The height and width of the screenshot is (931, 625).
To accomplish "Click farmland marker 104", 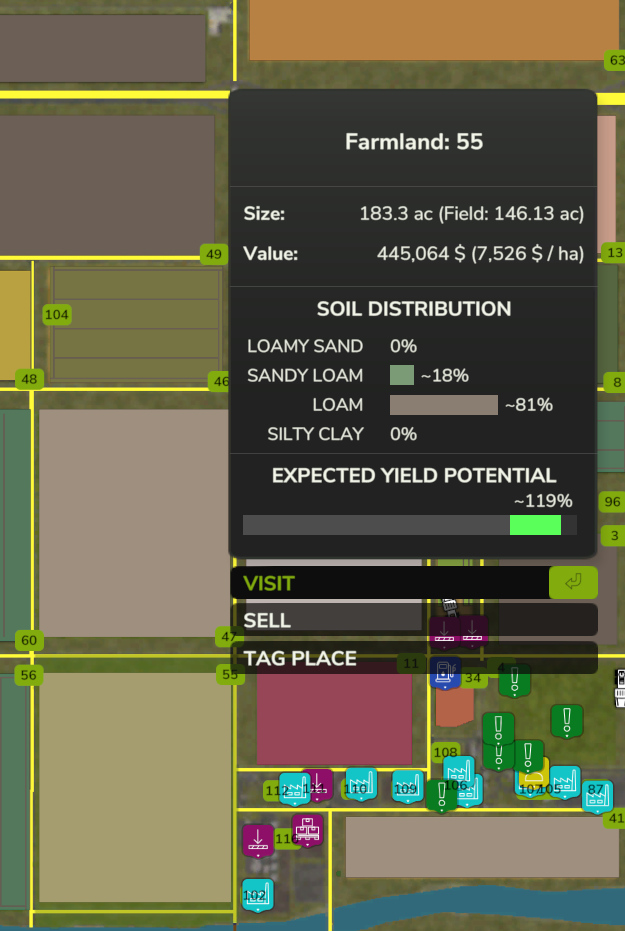I will tap(57, 315).
